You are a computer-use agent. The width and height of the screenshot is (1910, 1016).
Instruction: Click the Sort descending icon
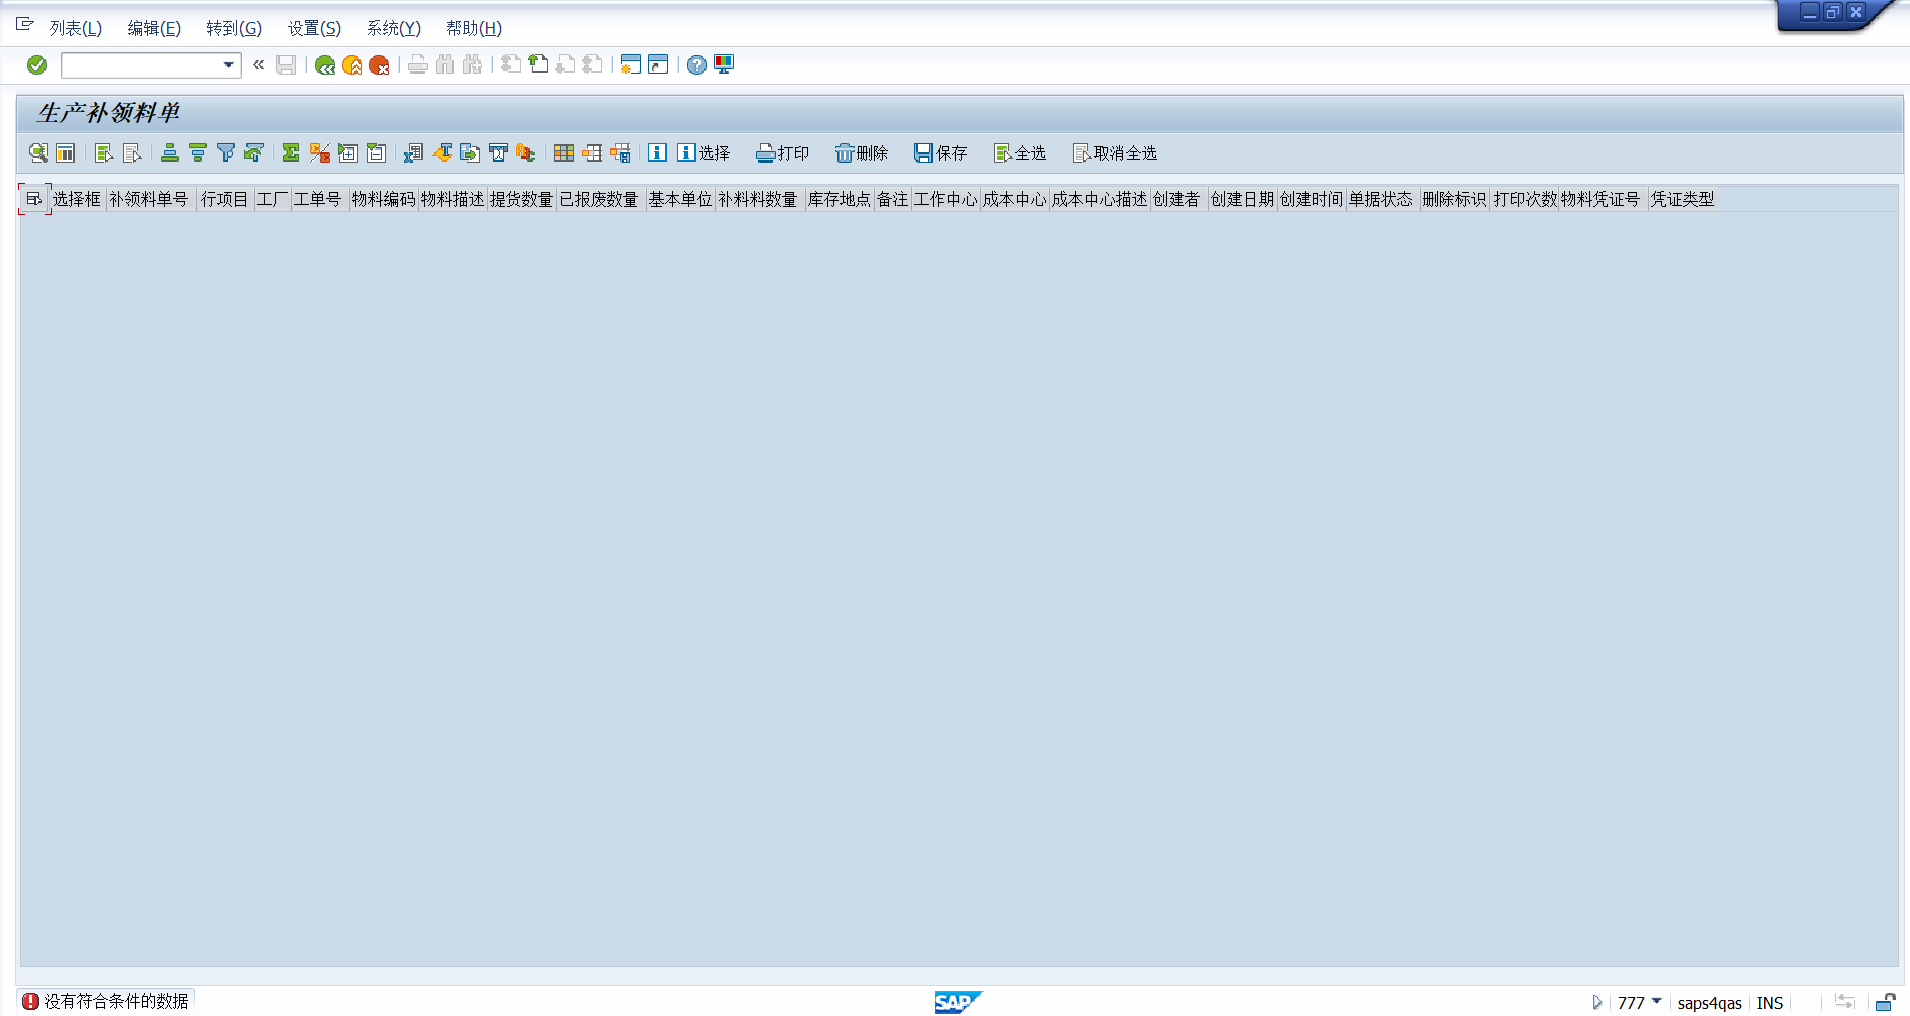[198, 153]
